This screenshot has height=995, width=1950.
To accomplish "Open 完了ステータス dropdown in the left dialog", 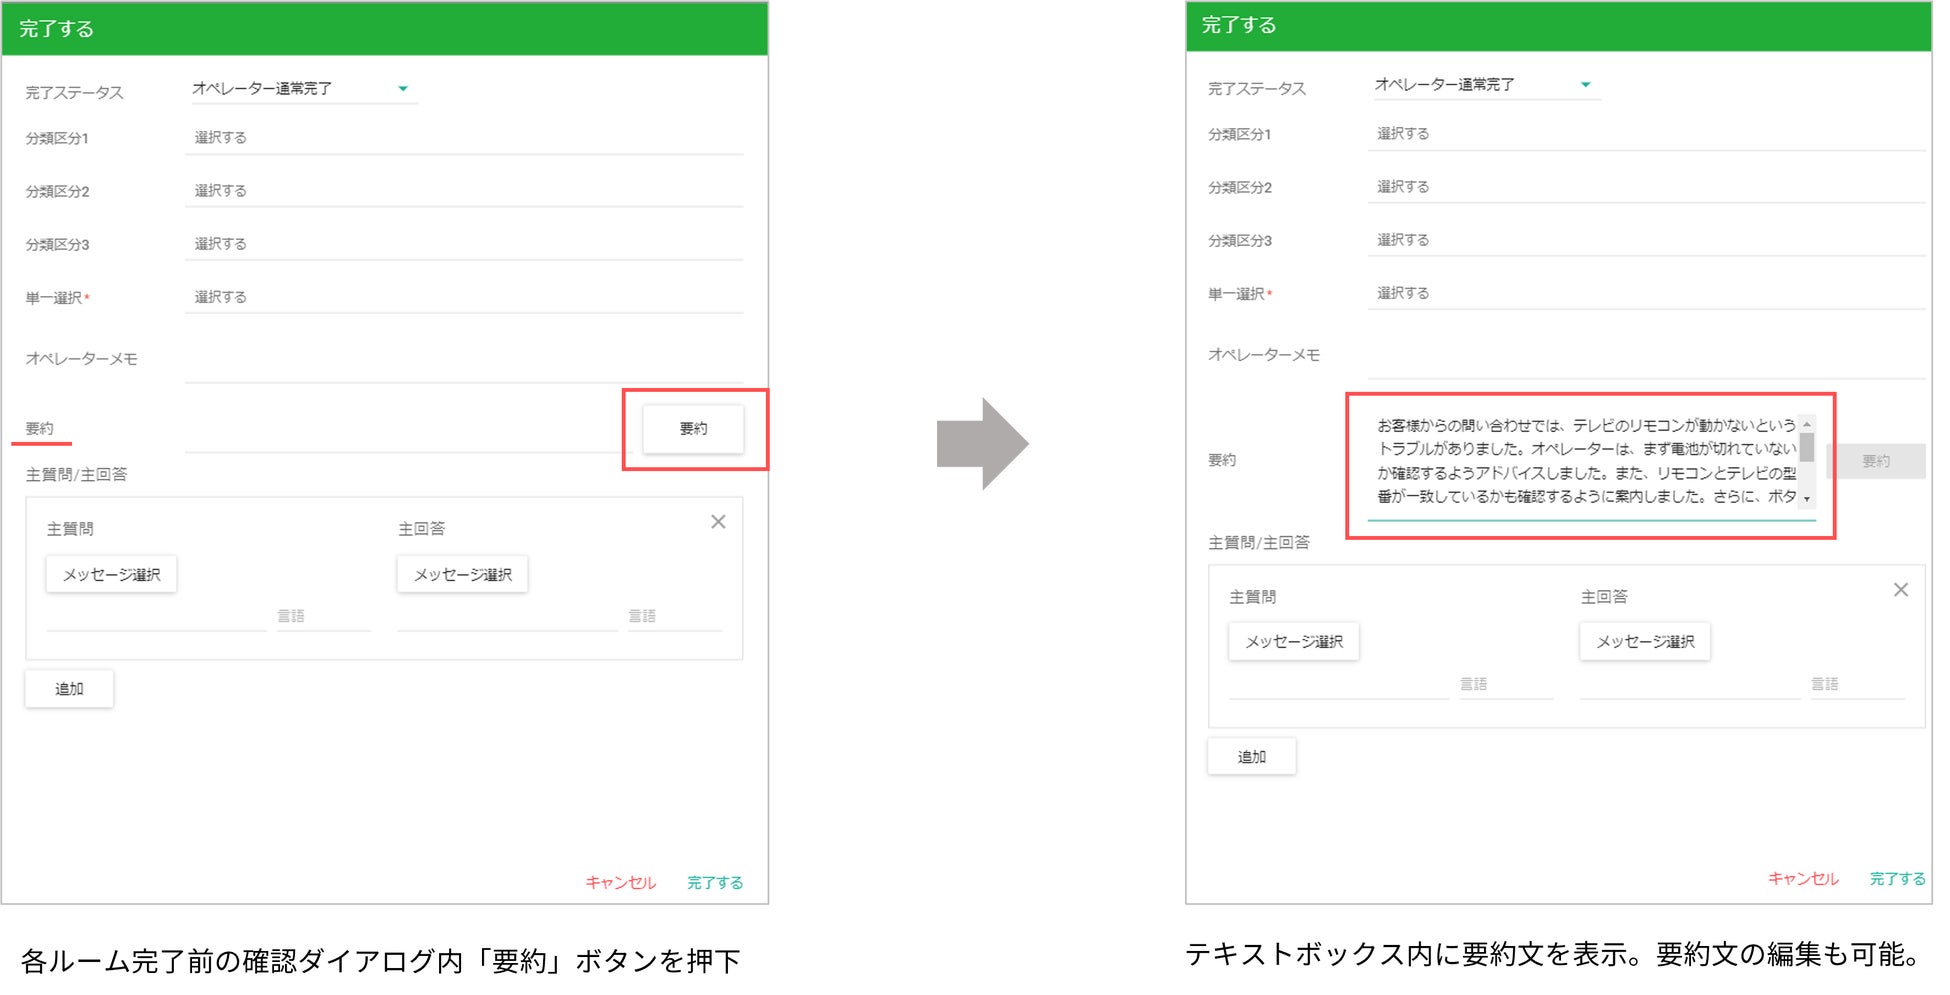I will click(302, 89).
